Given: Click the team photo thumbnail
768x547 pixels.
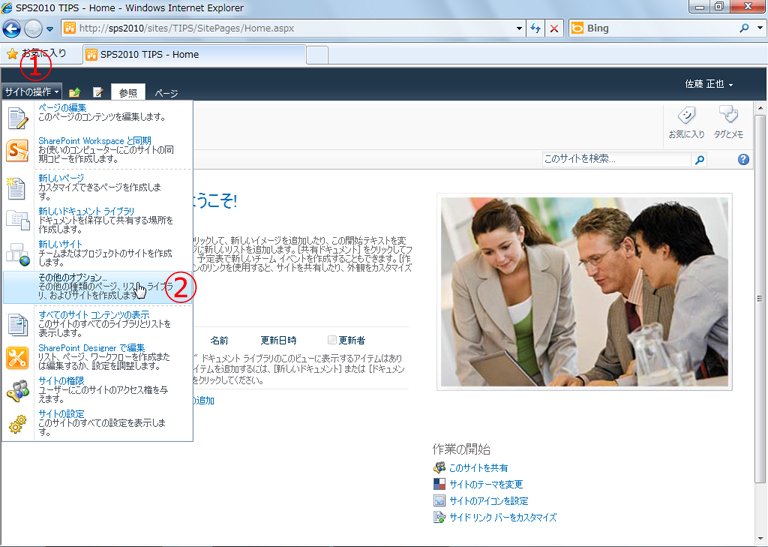Looking at the screenshot, I should [x=584, y=292].
